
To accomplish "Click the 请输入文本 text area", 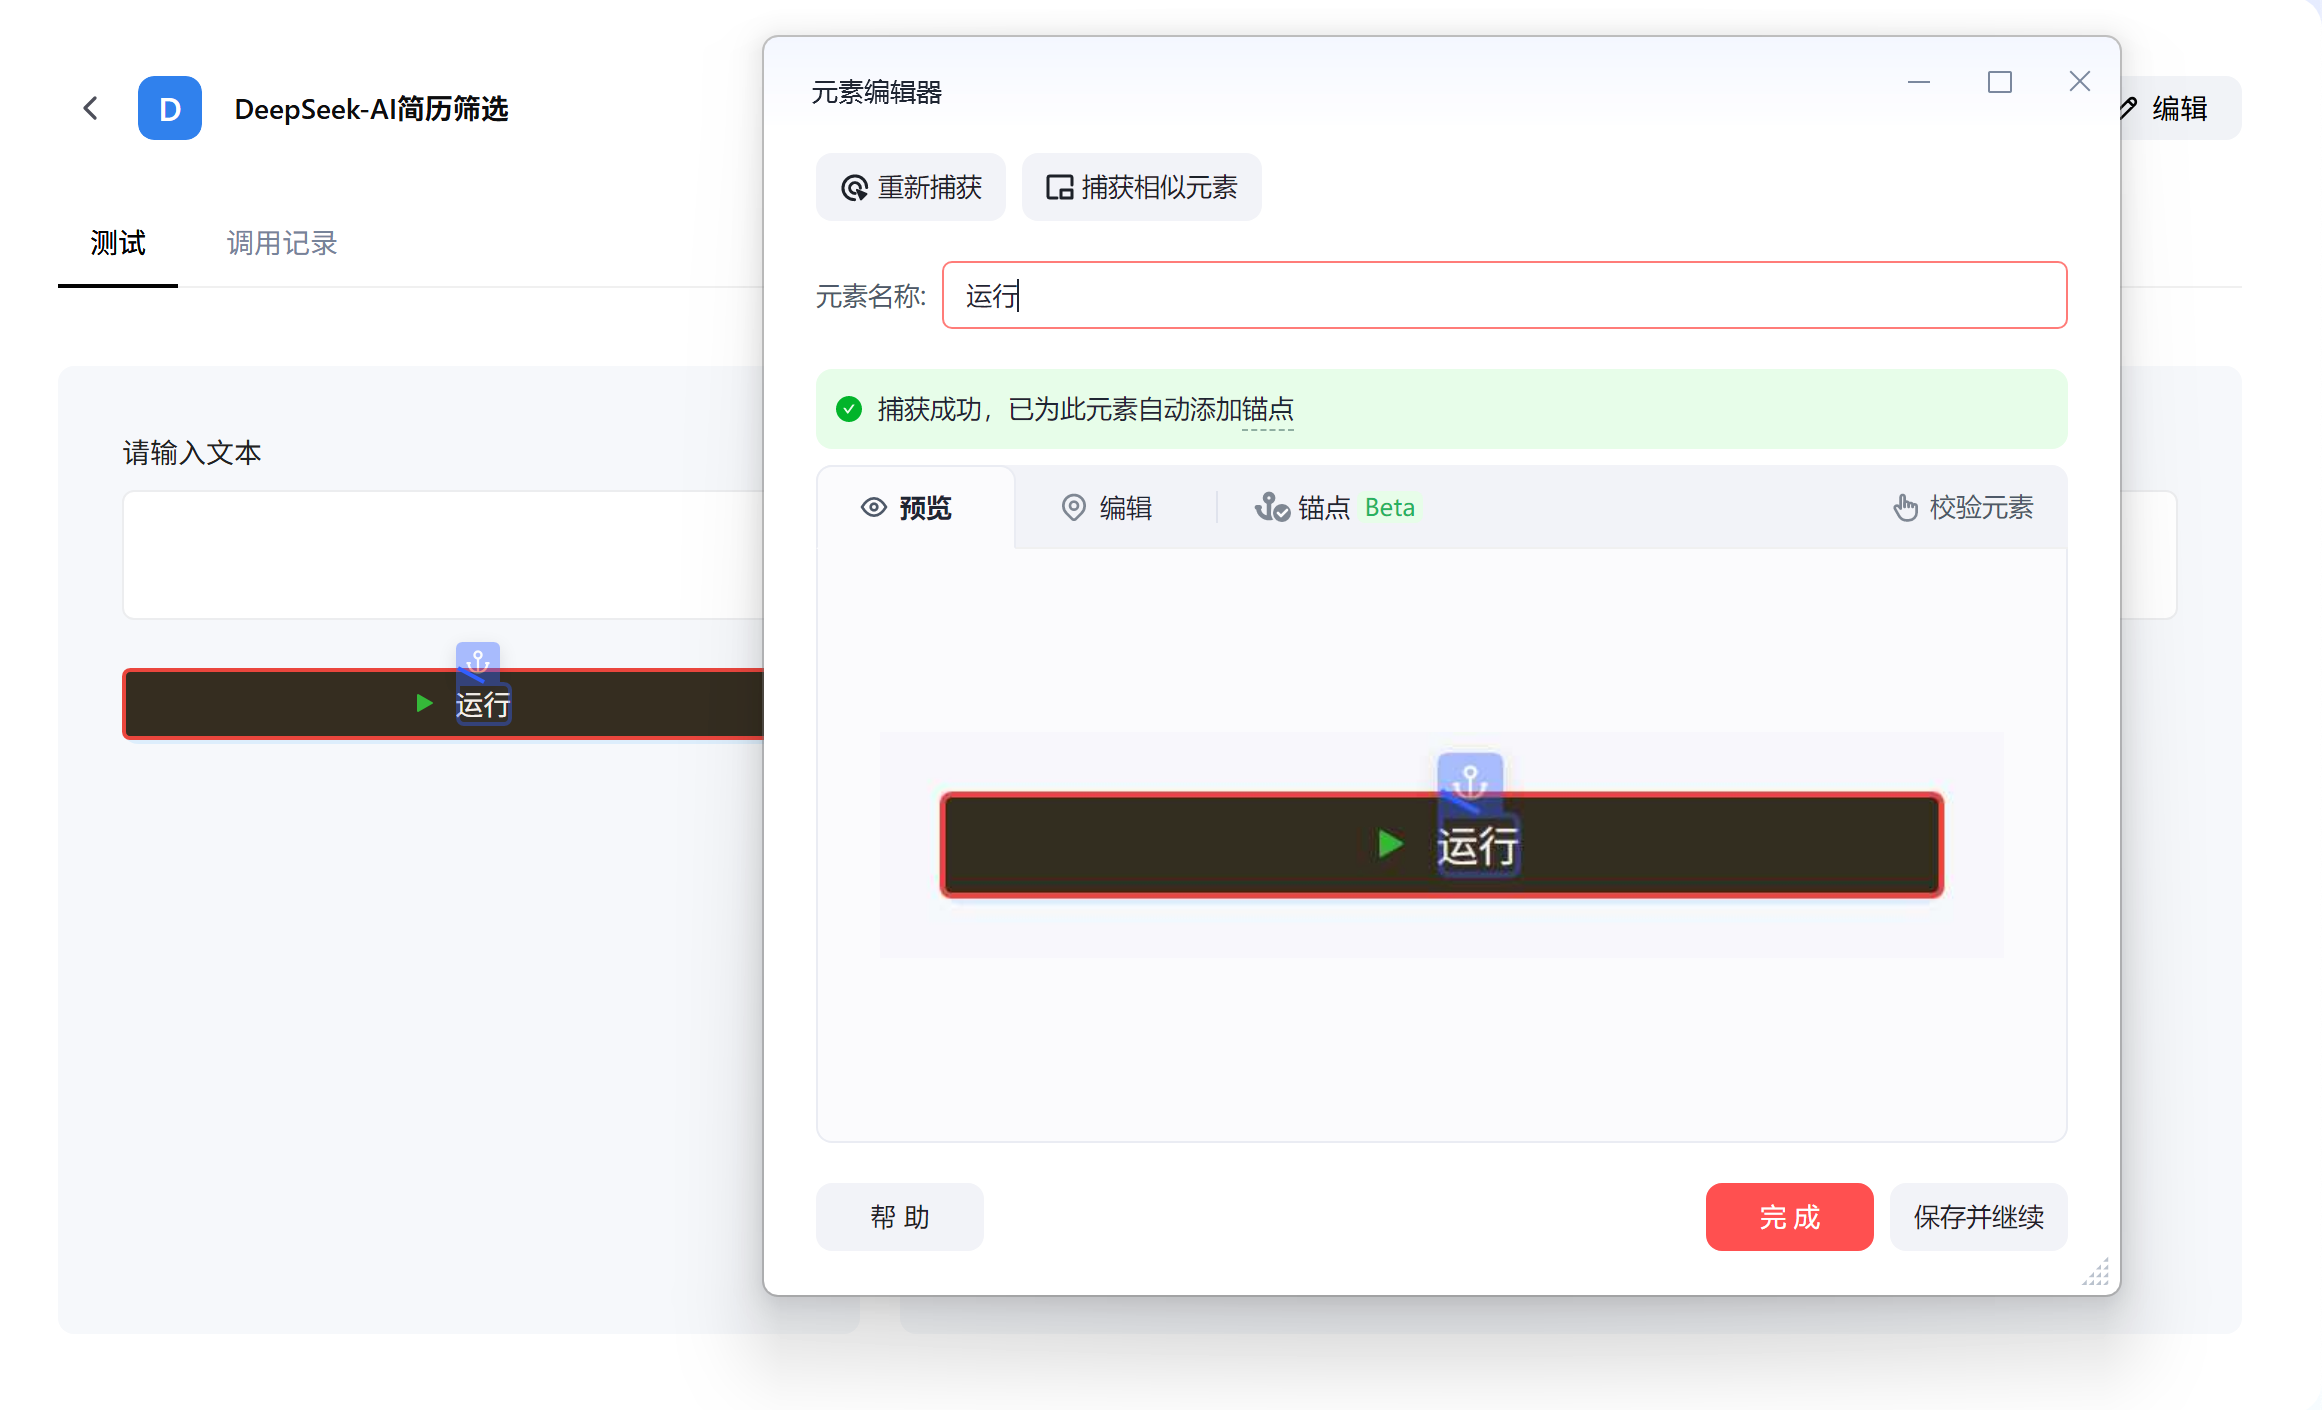I will (x=443, y=554).
